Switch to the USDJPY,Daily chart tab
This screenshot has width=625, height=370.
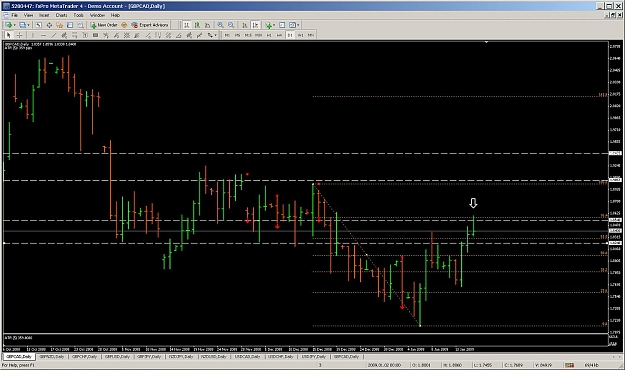point(313,356)
